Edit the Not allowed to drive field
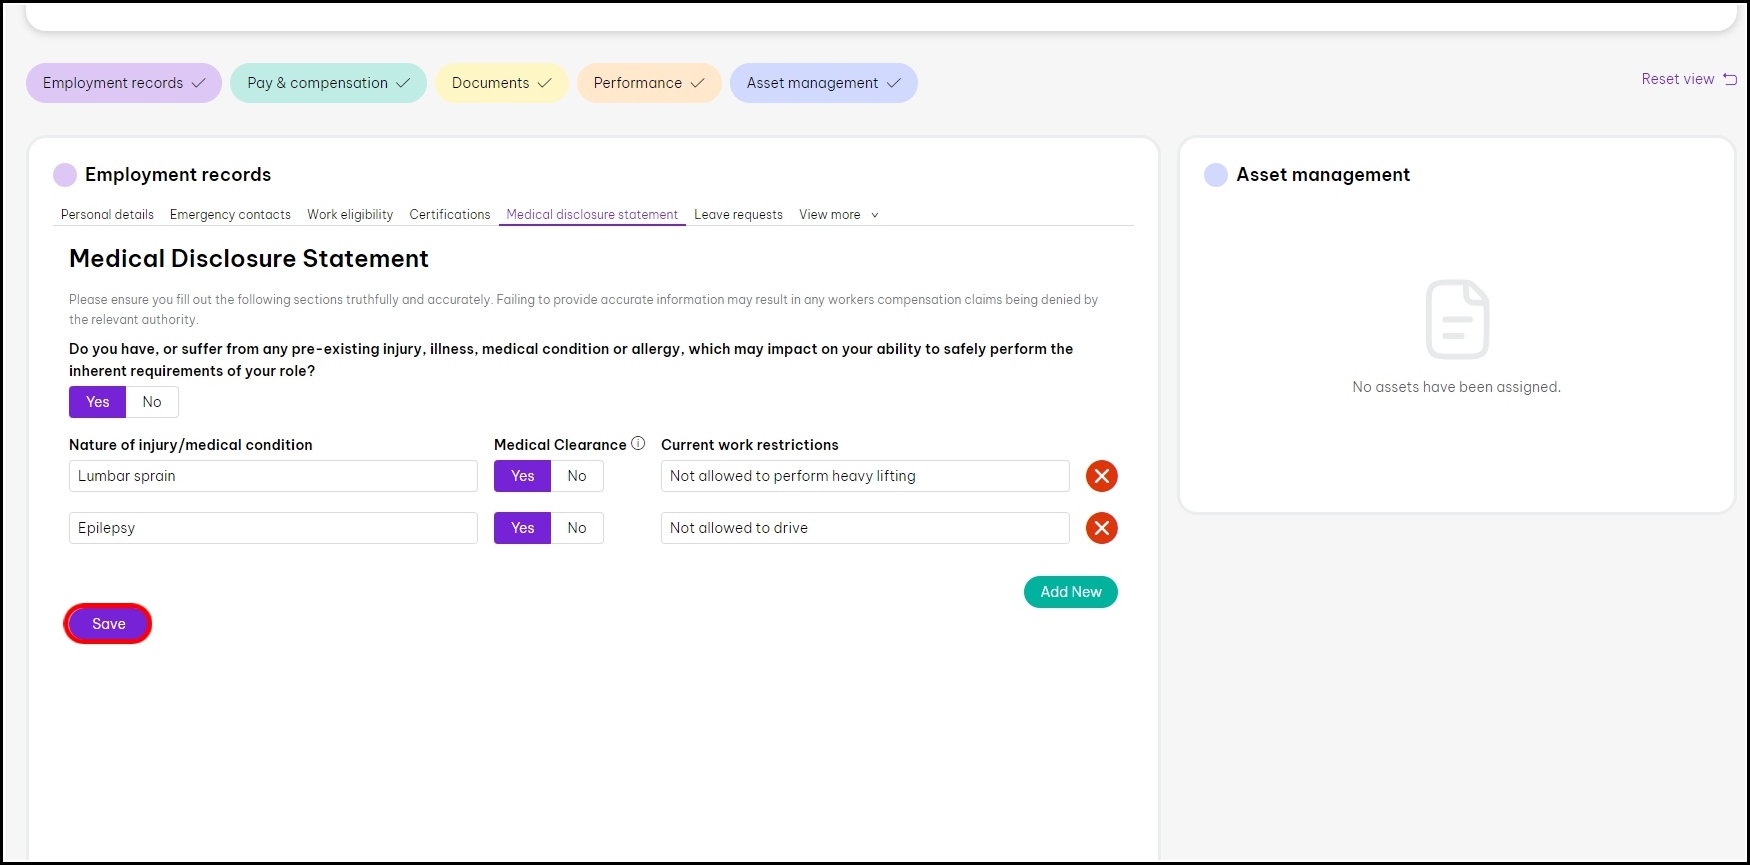Screen dimensions: 1750x865 (x=864, y=528)
